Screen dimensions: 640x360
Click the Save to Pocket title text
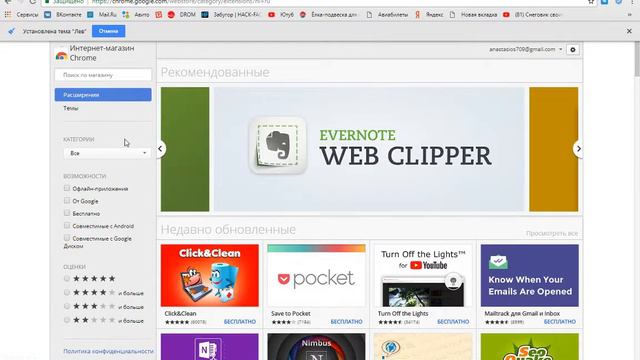tap(291, 313)
